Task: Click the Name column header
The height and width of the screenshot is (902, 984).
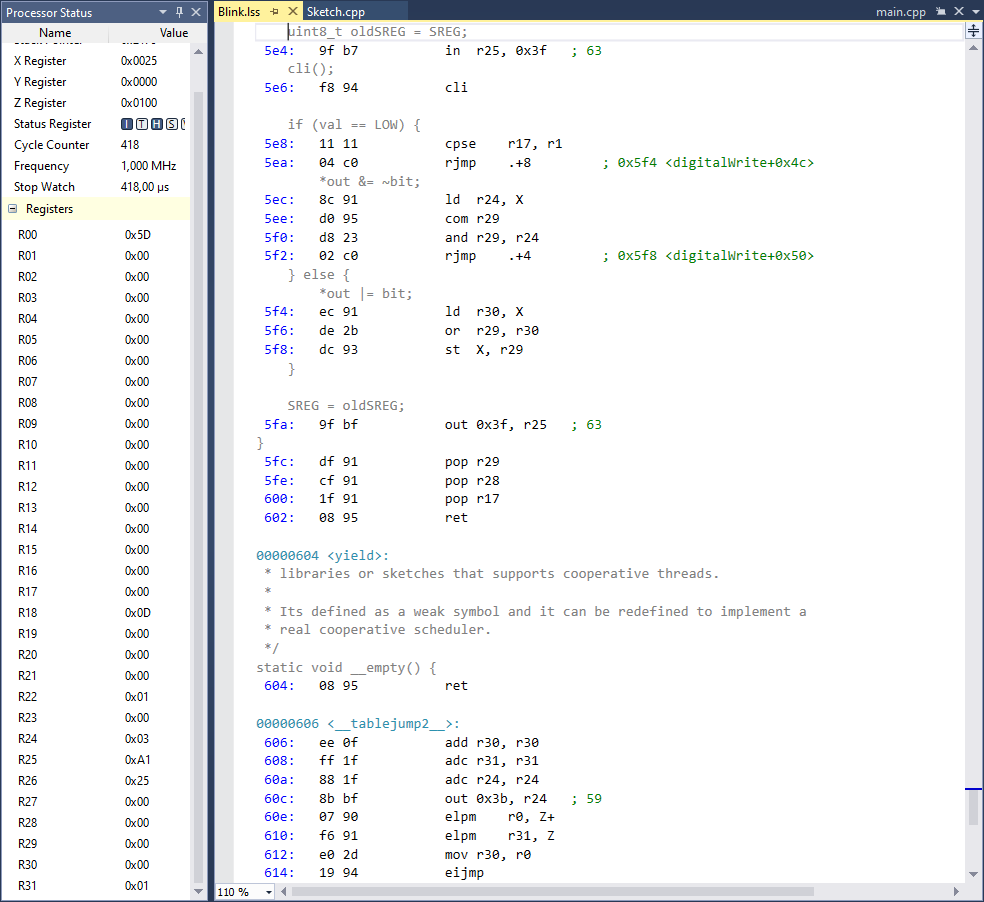Action: click(55, 32)
